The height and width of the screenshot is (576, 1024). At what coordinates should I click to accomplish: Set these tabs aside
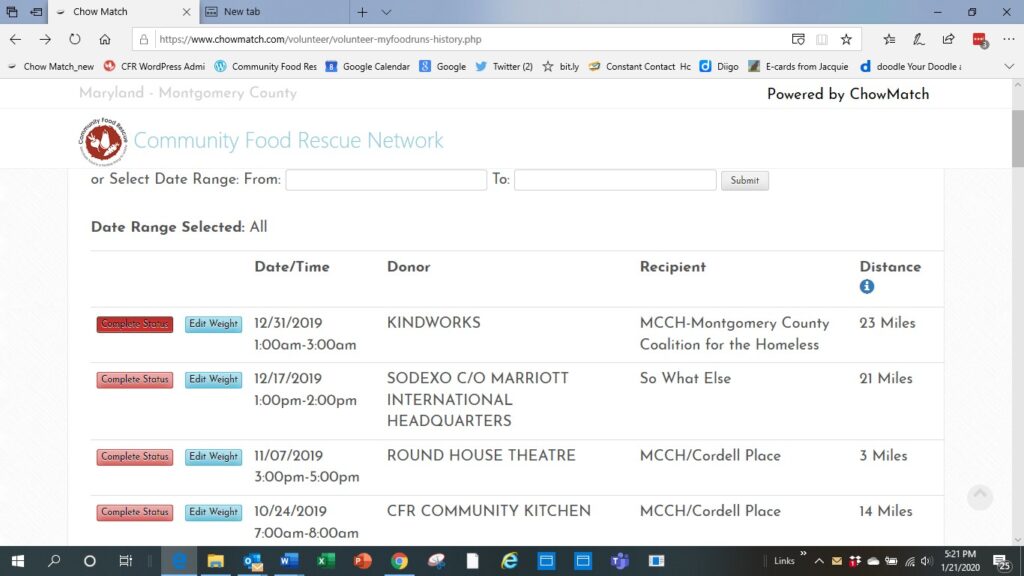click(x=36, y=12)
